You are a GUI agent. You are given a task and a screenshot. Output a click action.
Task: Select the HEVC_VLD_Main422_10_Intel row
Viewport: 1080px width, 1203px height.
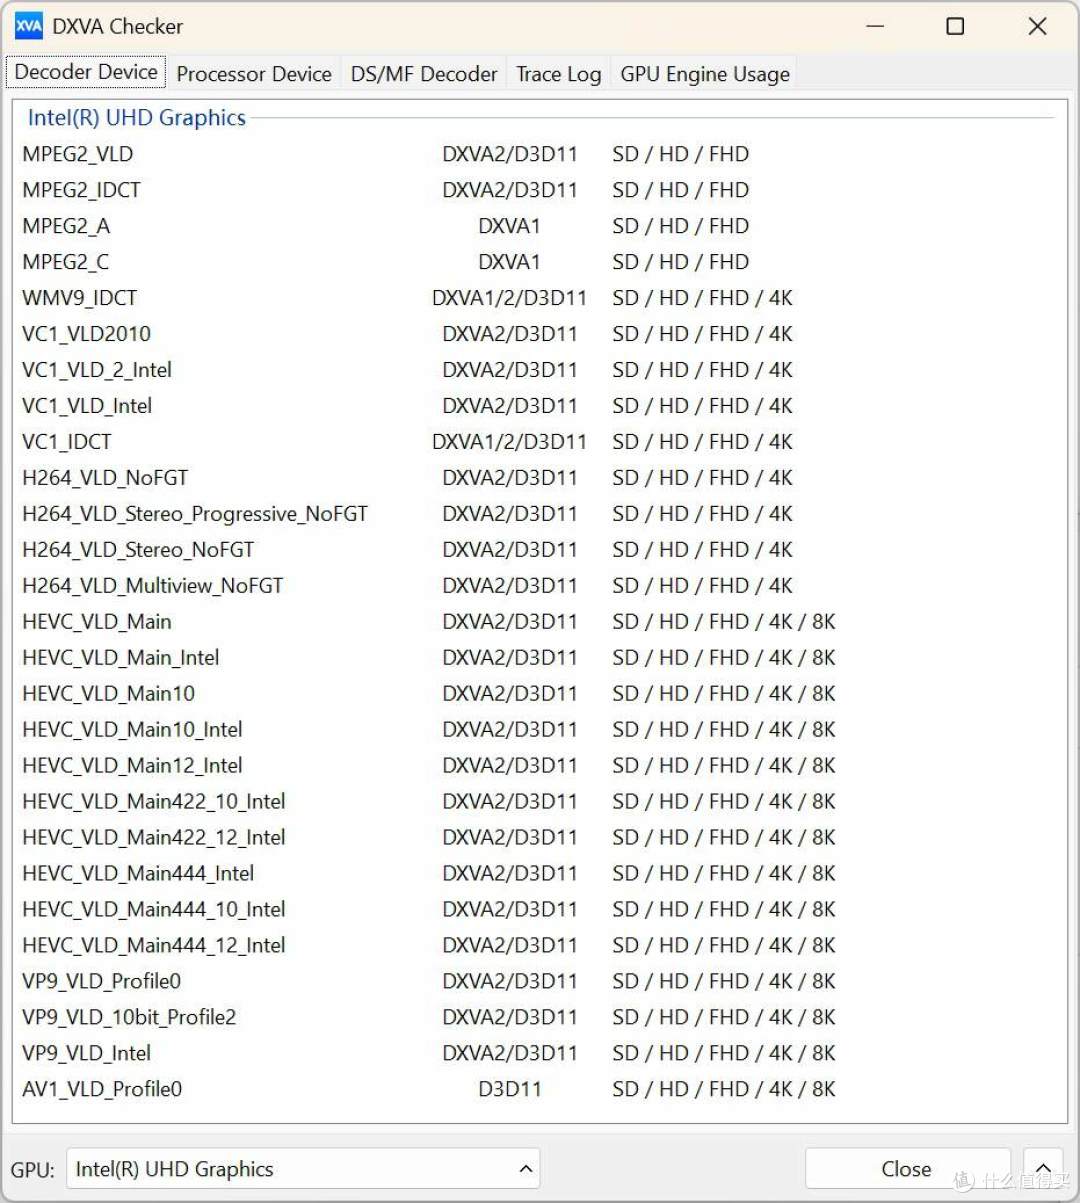(538, 802)
